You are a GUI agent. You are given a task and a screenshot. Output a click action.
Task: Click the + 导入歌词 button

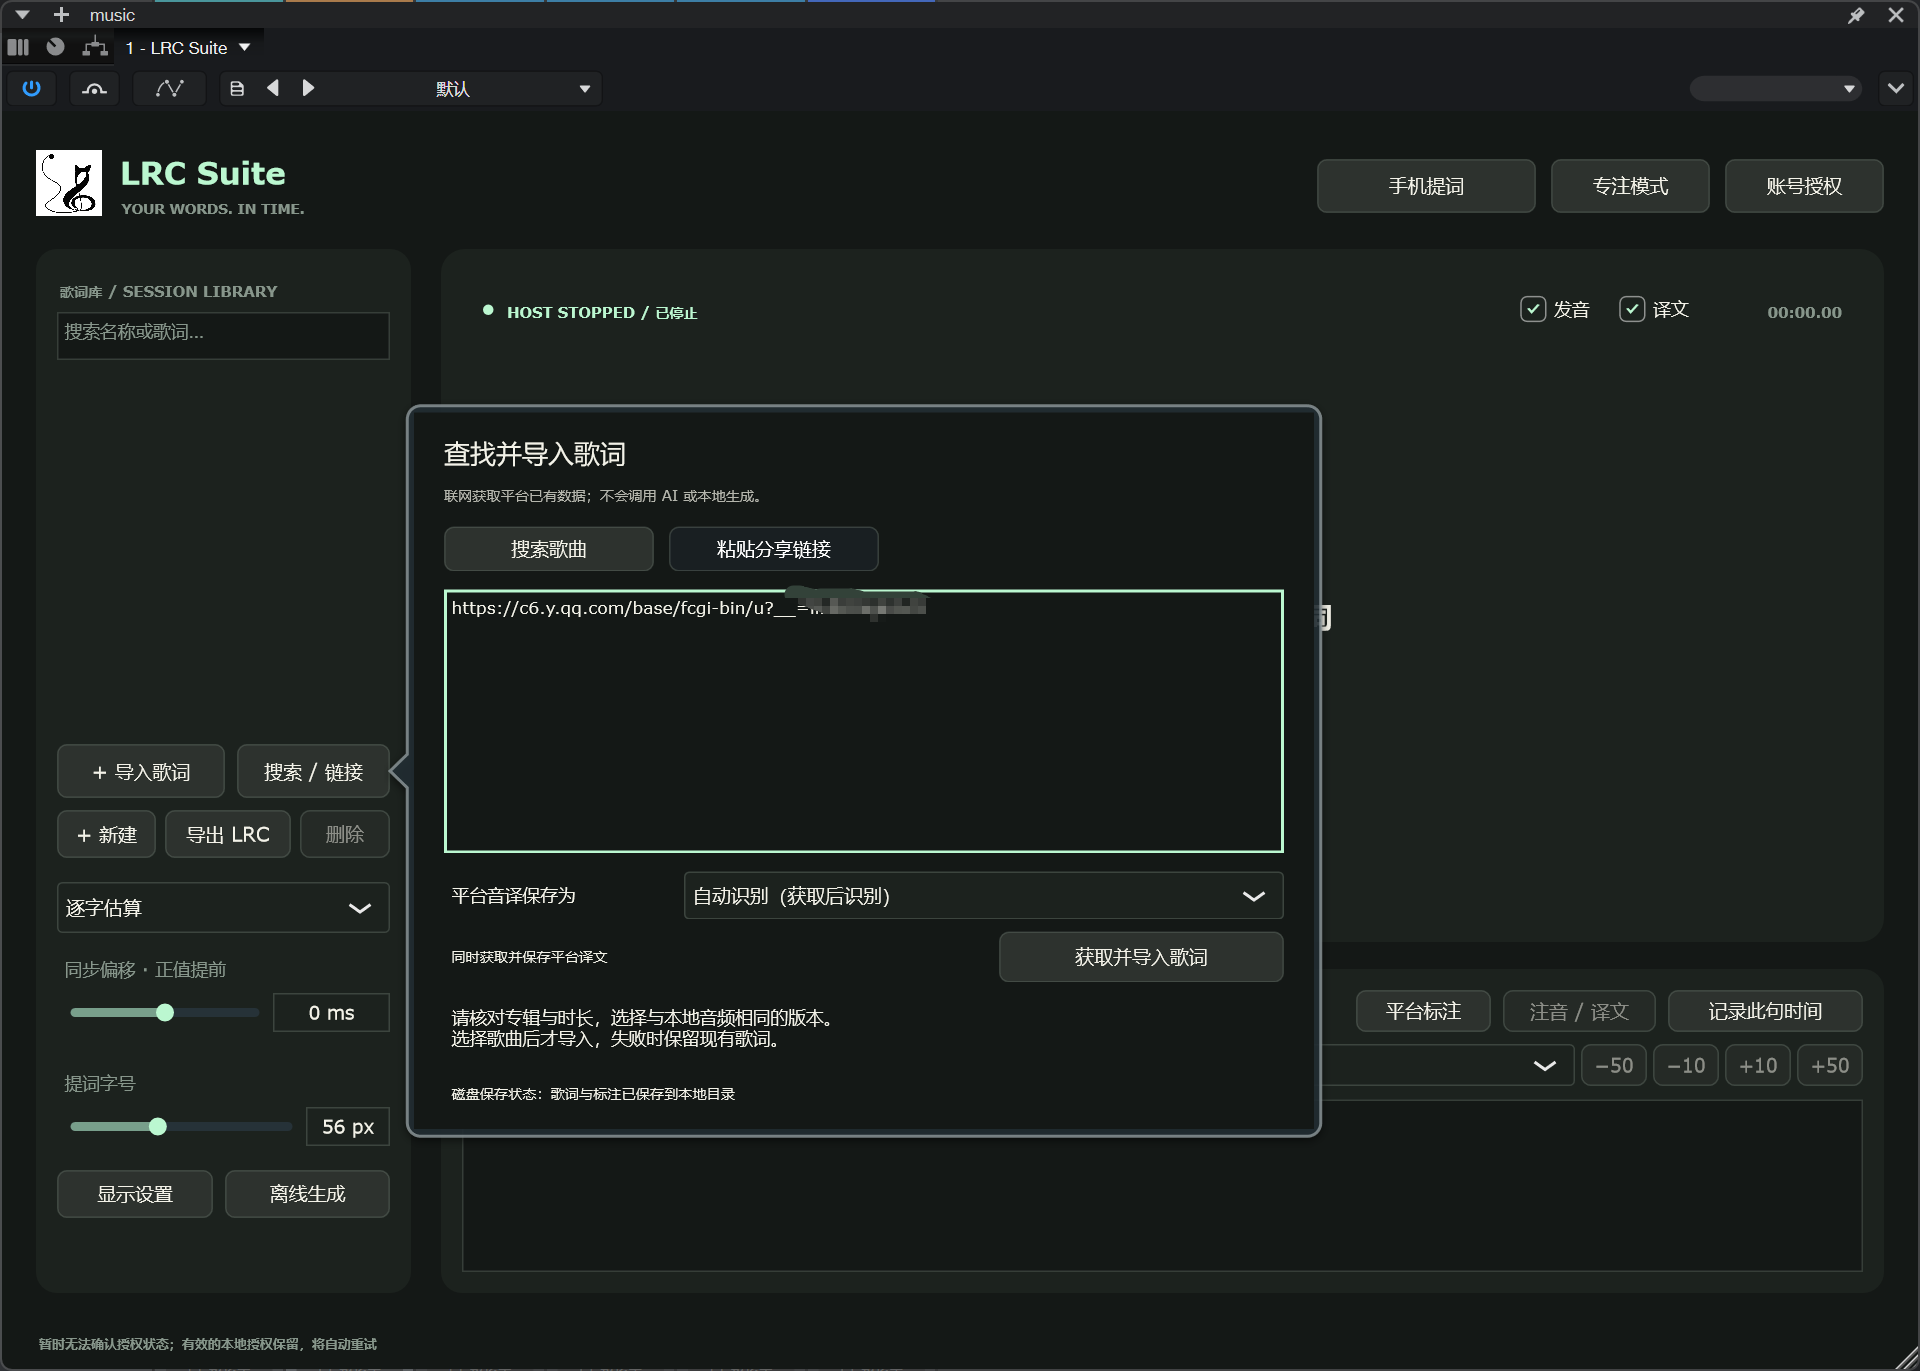pyautogui.click(x=141, y=771)
